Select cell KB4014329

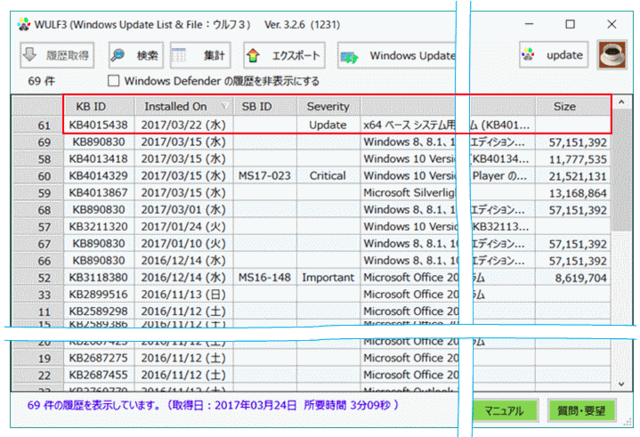99,176
